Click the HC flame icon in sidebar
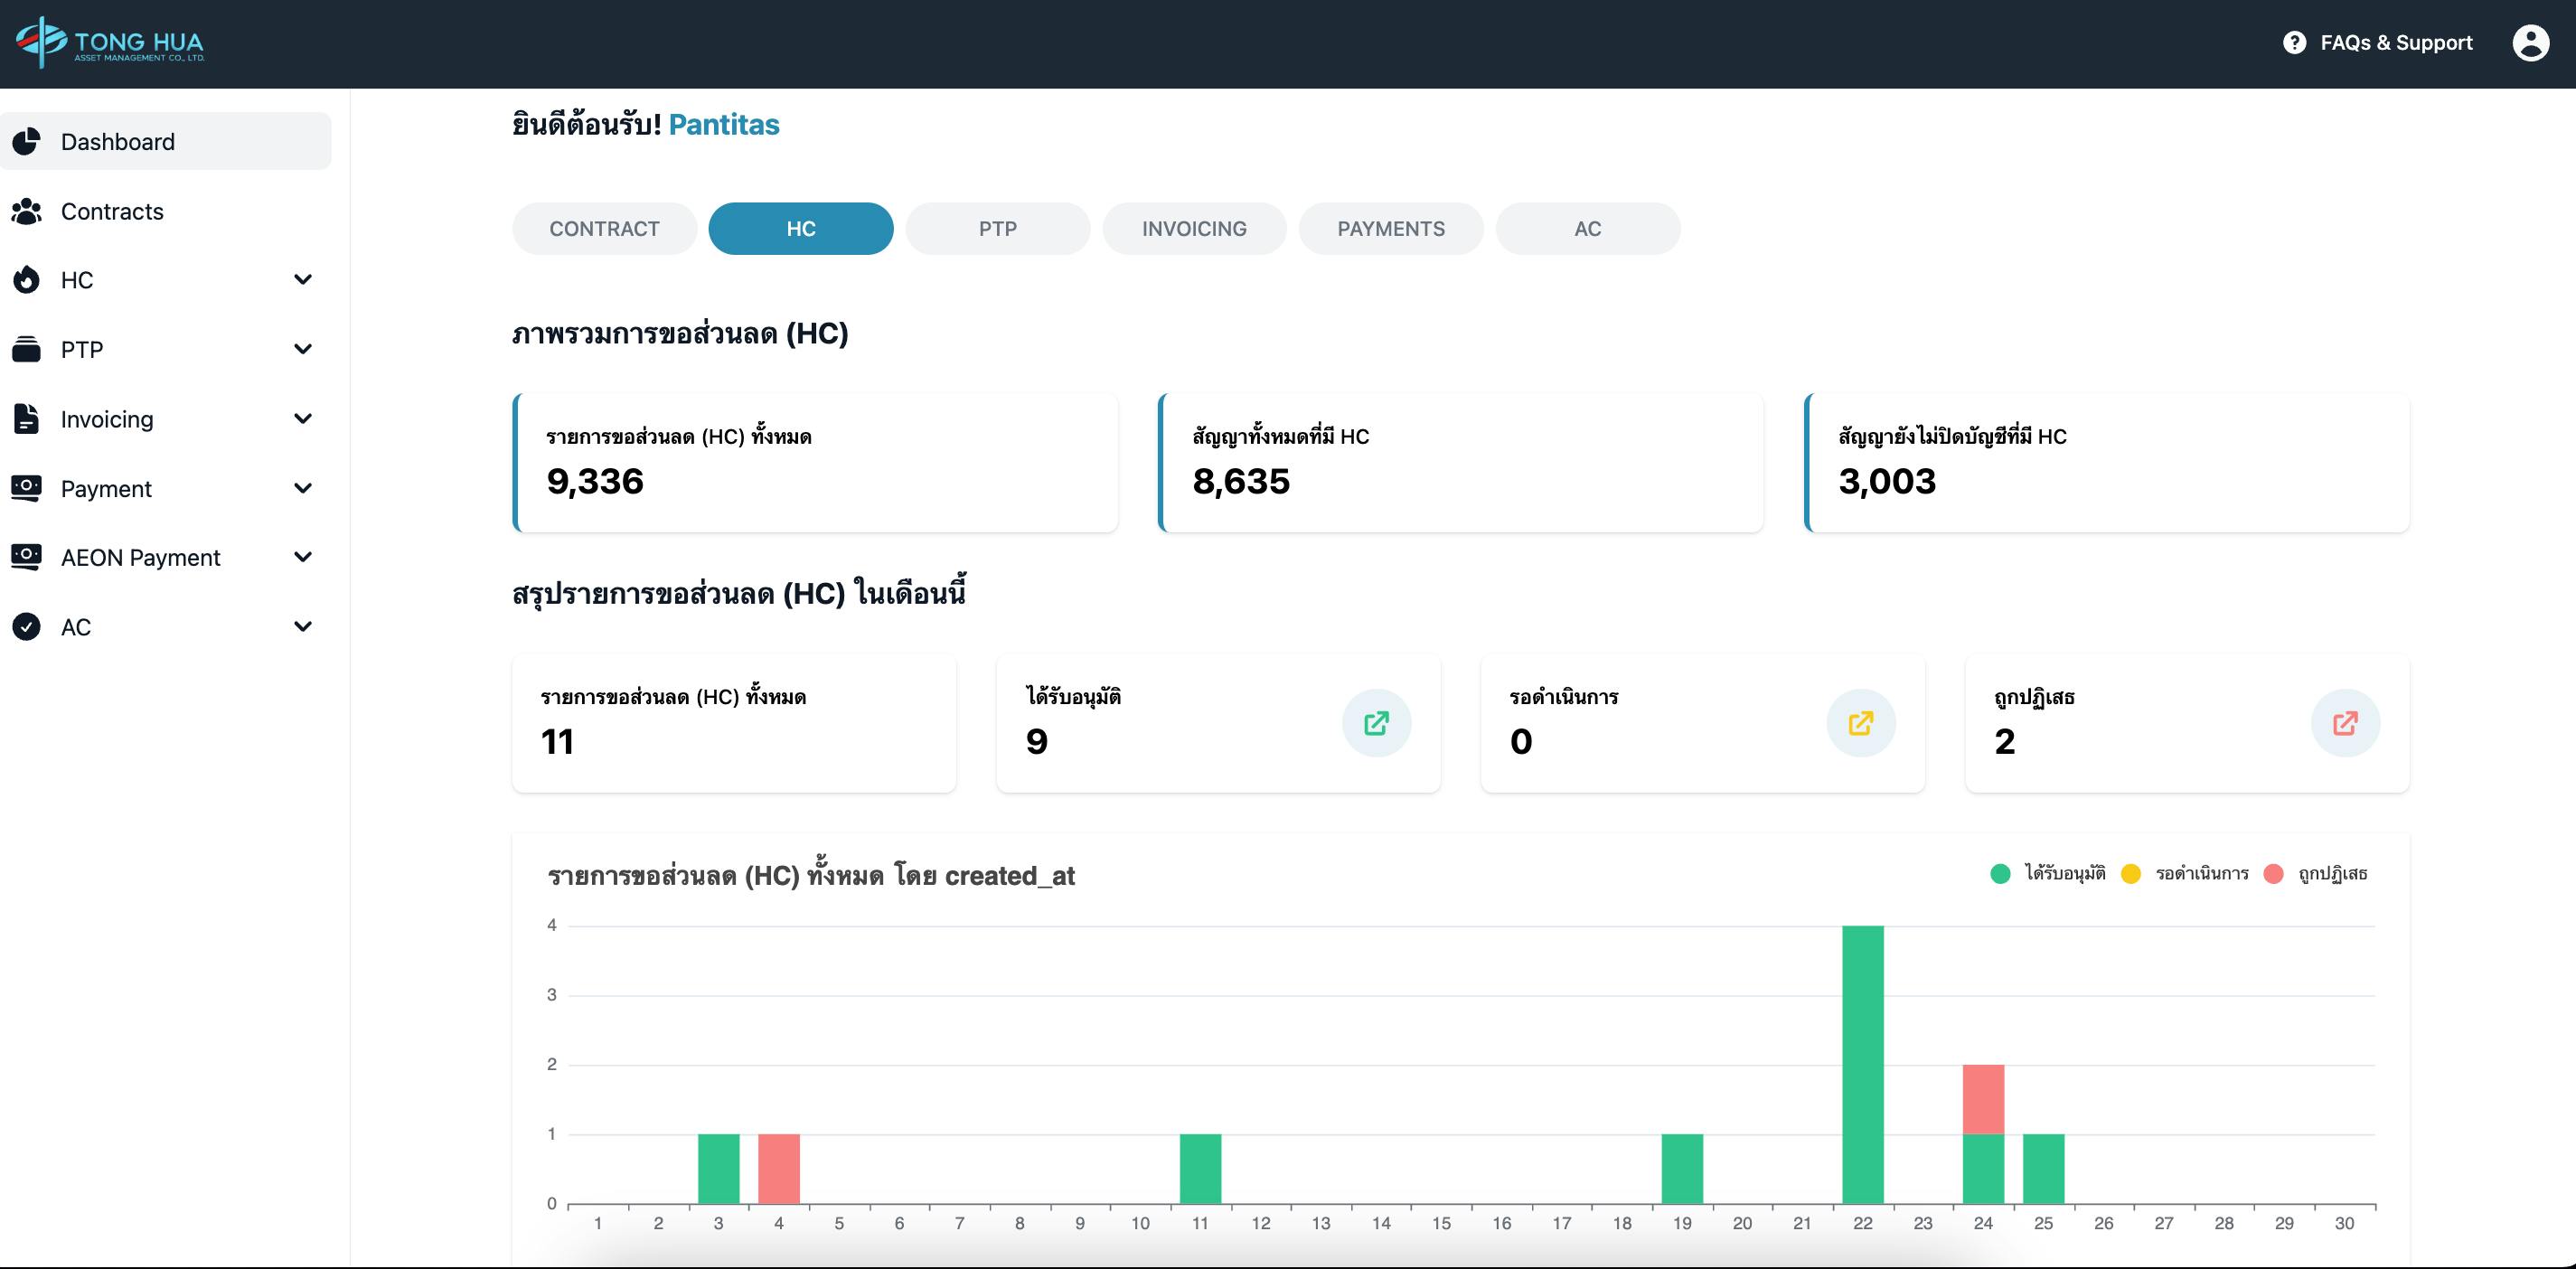Screen dimensions: 2576x1269 pos(27,280)
